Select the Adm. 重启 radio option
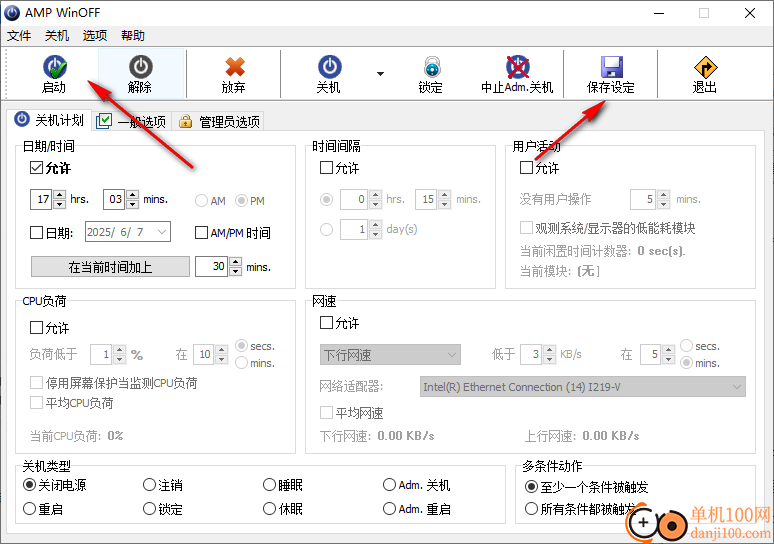 click(x=389, y=508)
